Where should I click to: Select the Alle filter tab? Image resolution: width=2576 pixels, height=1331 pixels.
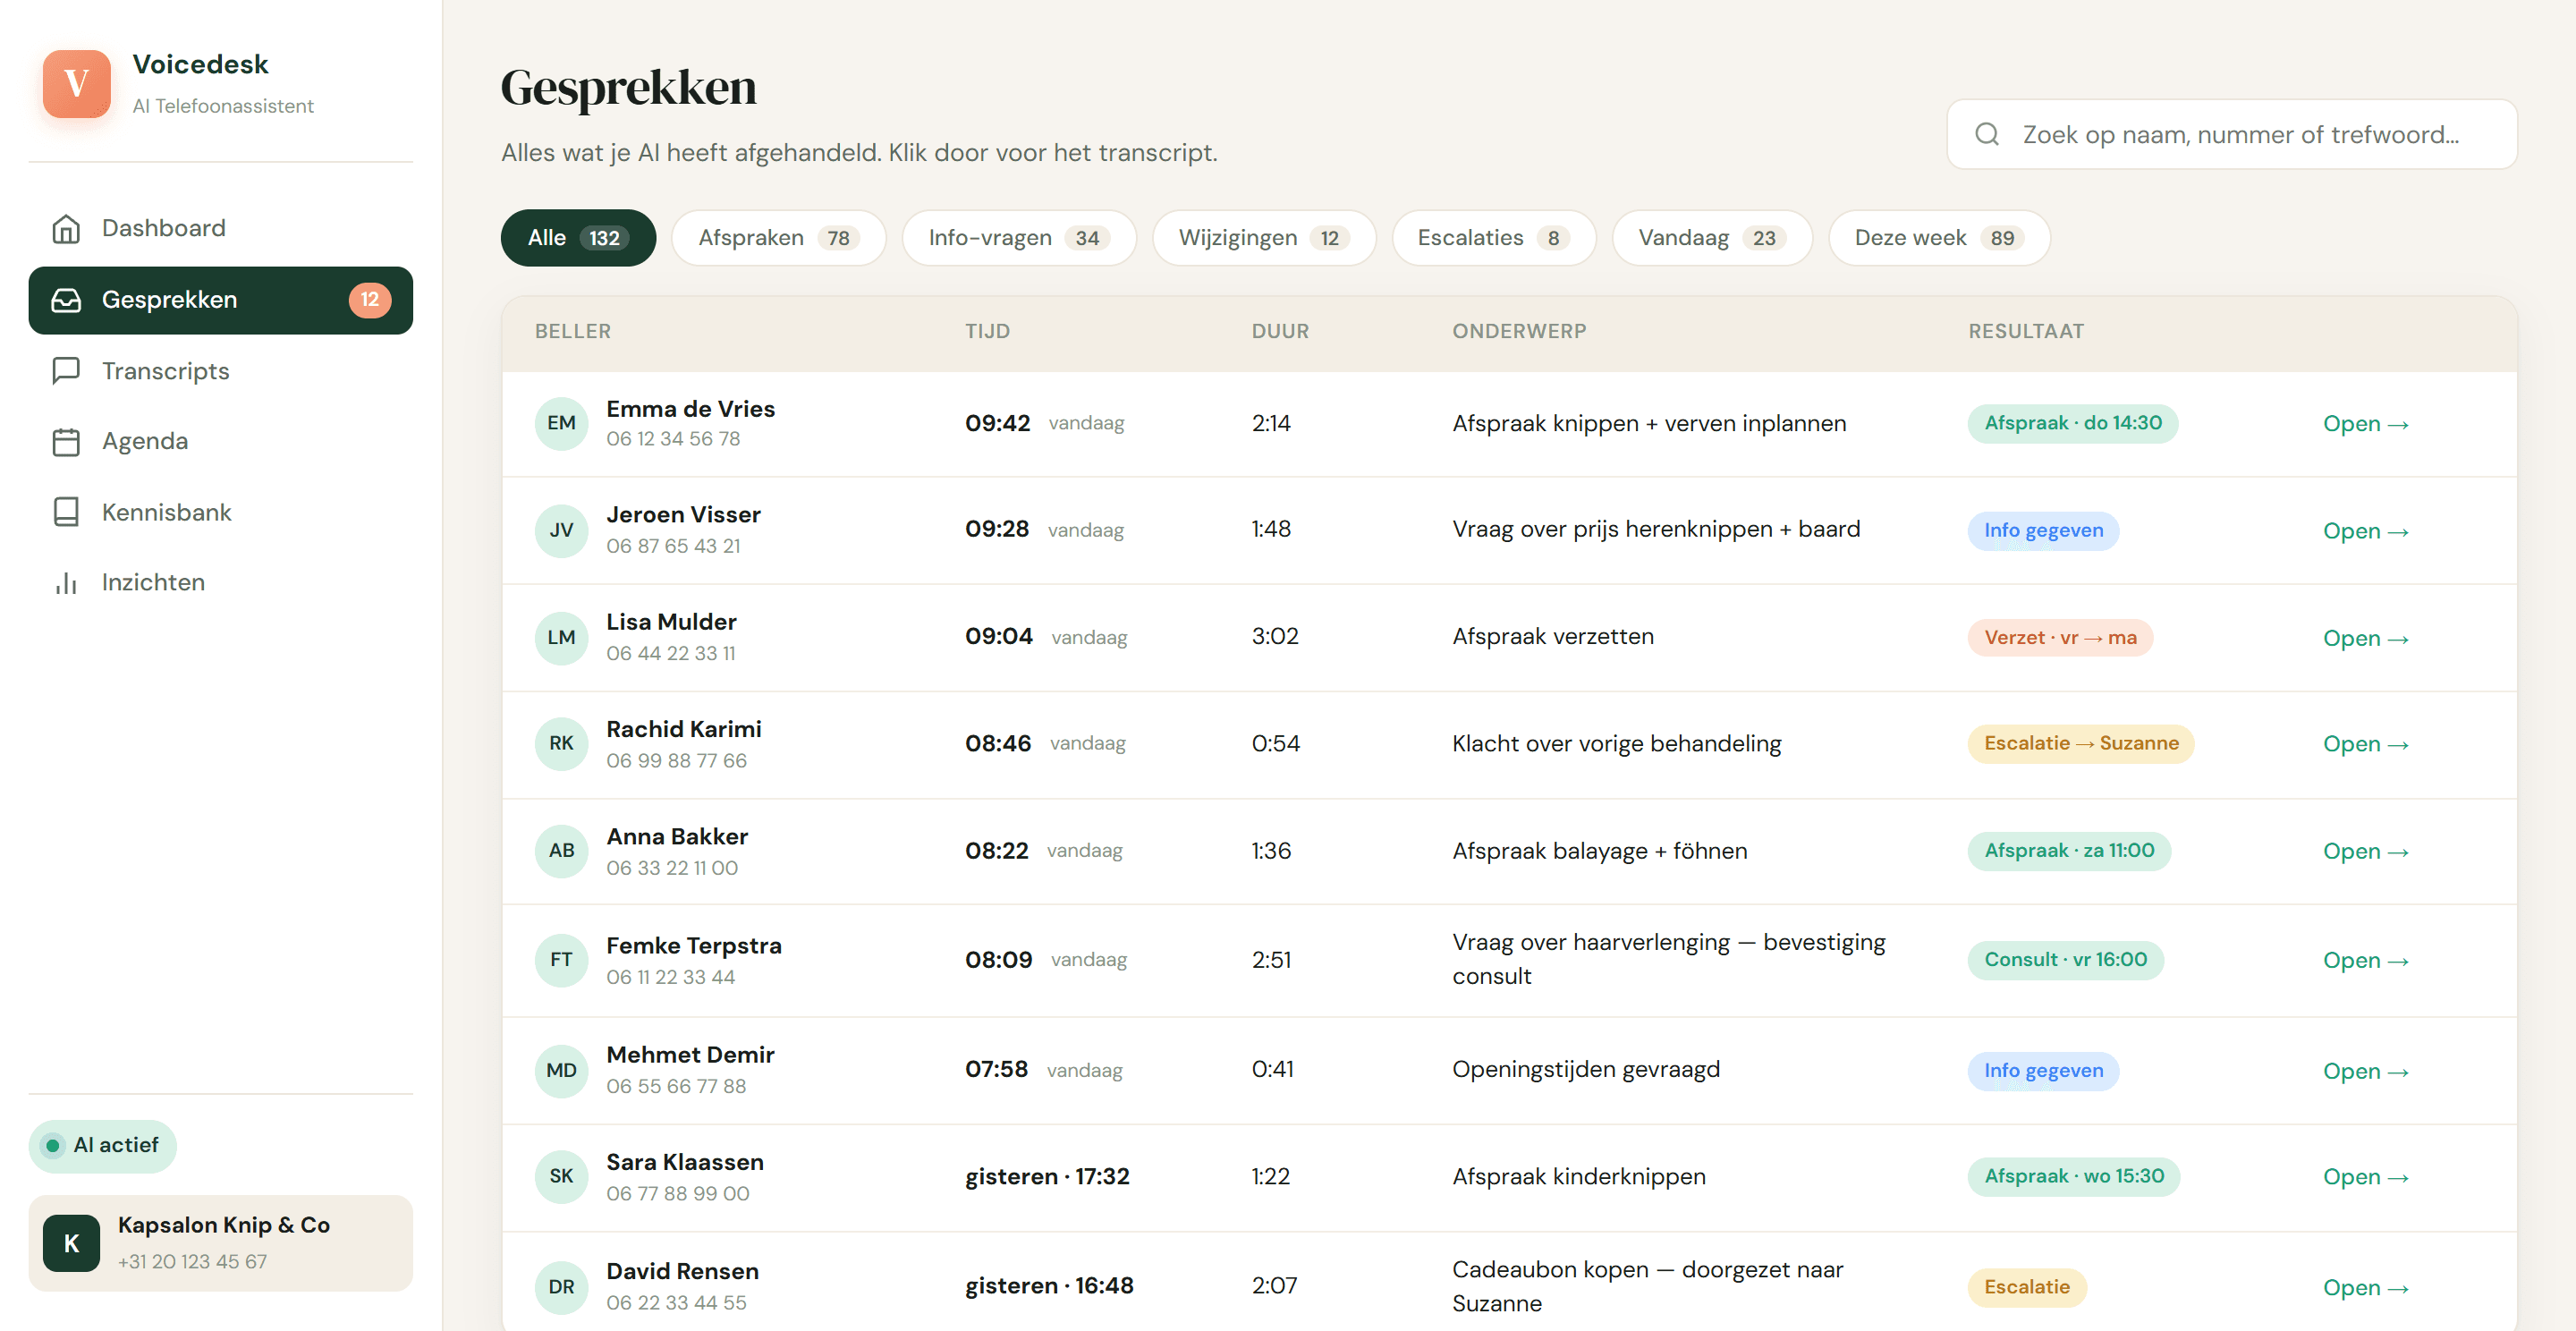tap(578, 238)
